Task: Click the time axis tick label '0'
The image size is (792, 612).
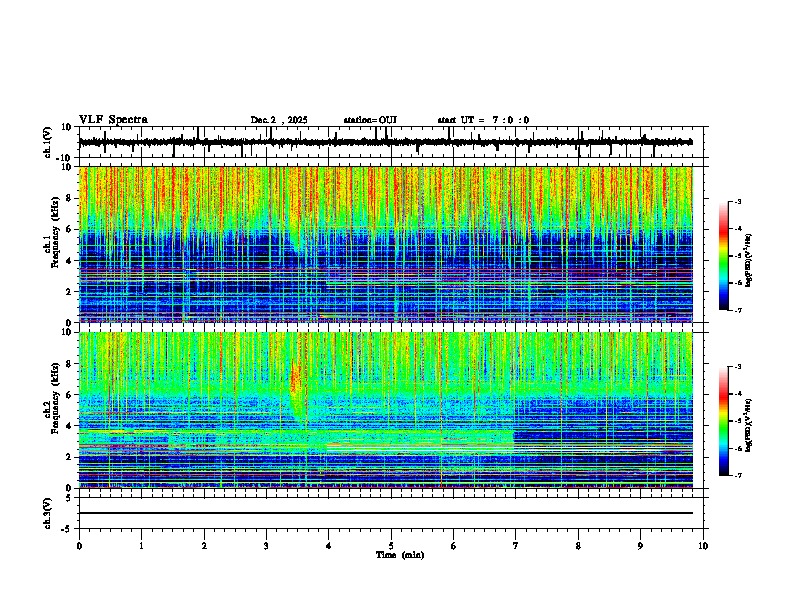Action: point(79,546)
